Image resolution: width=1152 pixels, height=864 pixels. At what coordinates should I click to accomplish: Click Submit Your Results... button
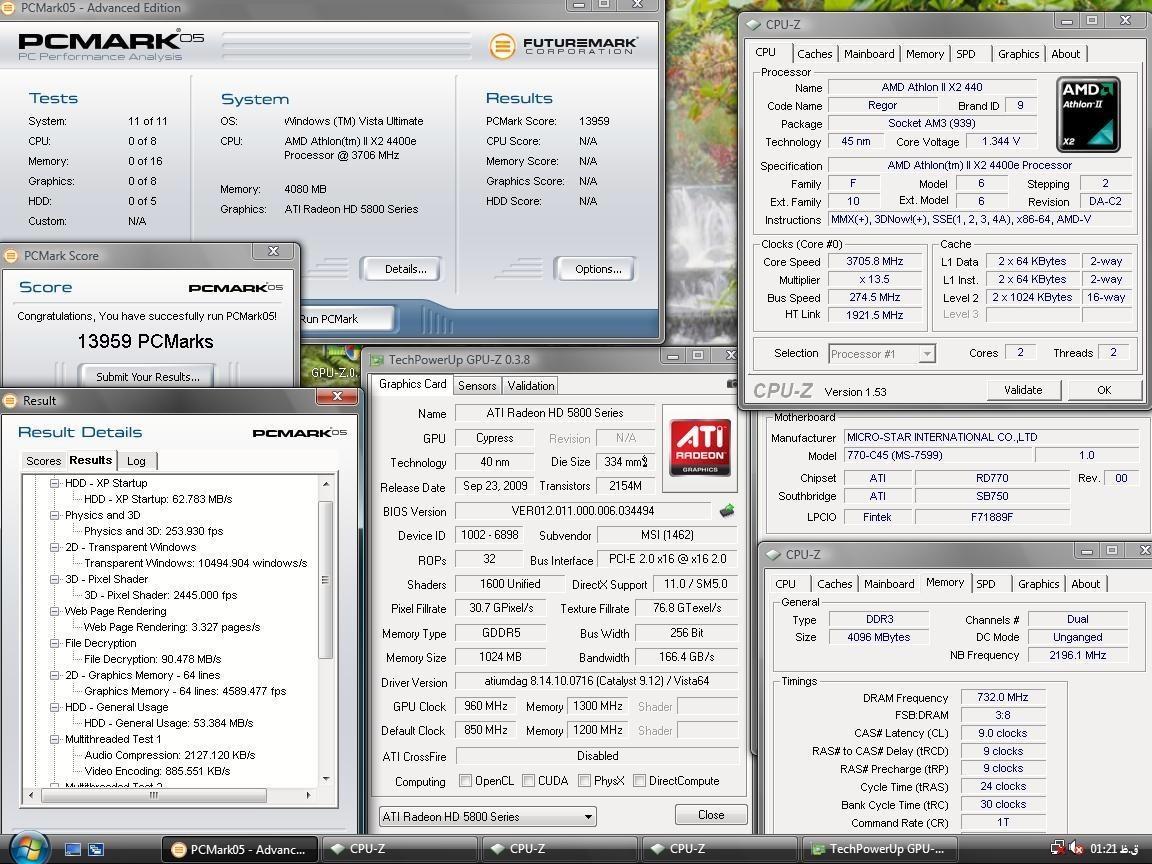pos(148,376)
